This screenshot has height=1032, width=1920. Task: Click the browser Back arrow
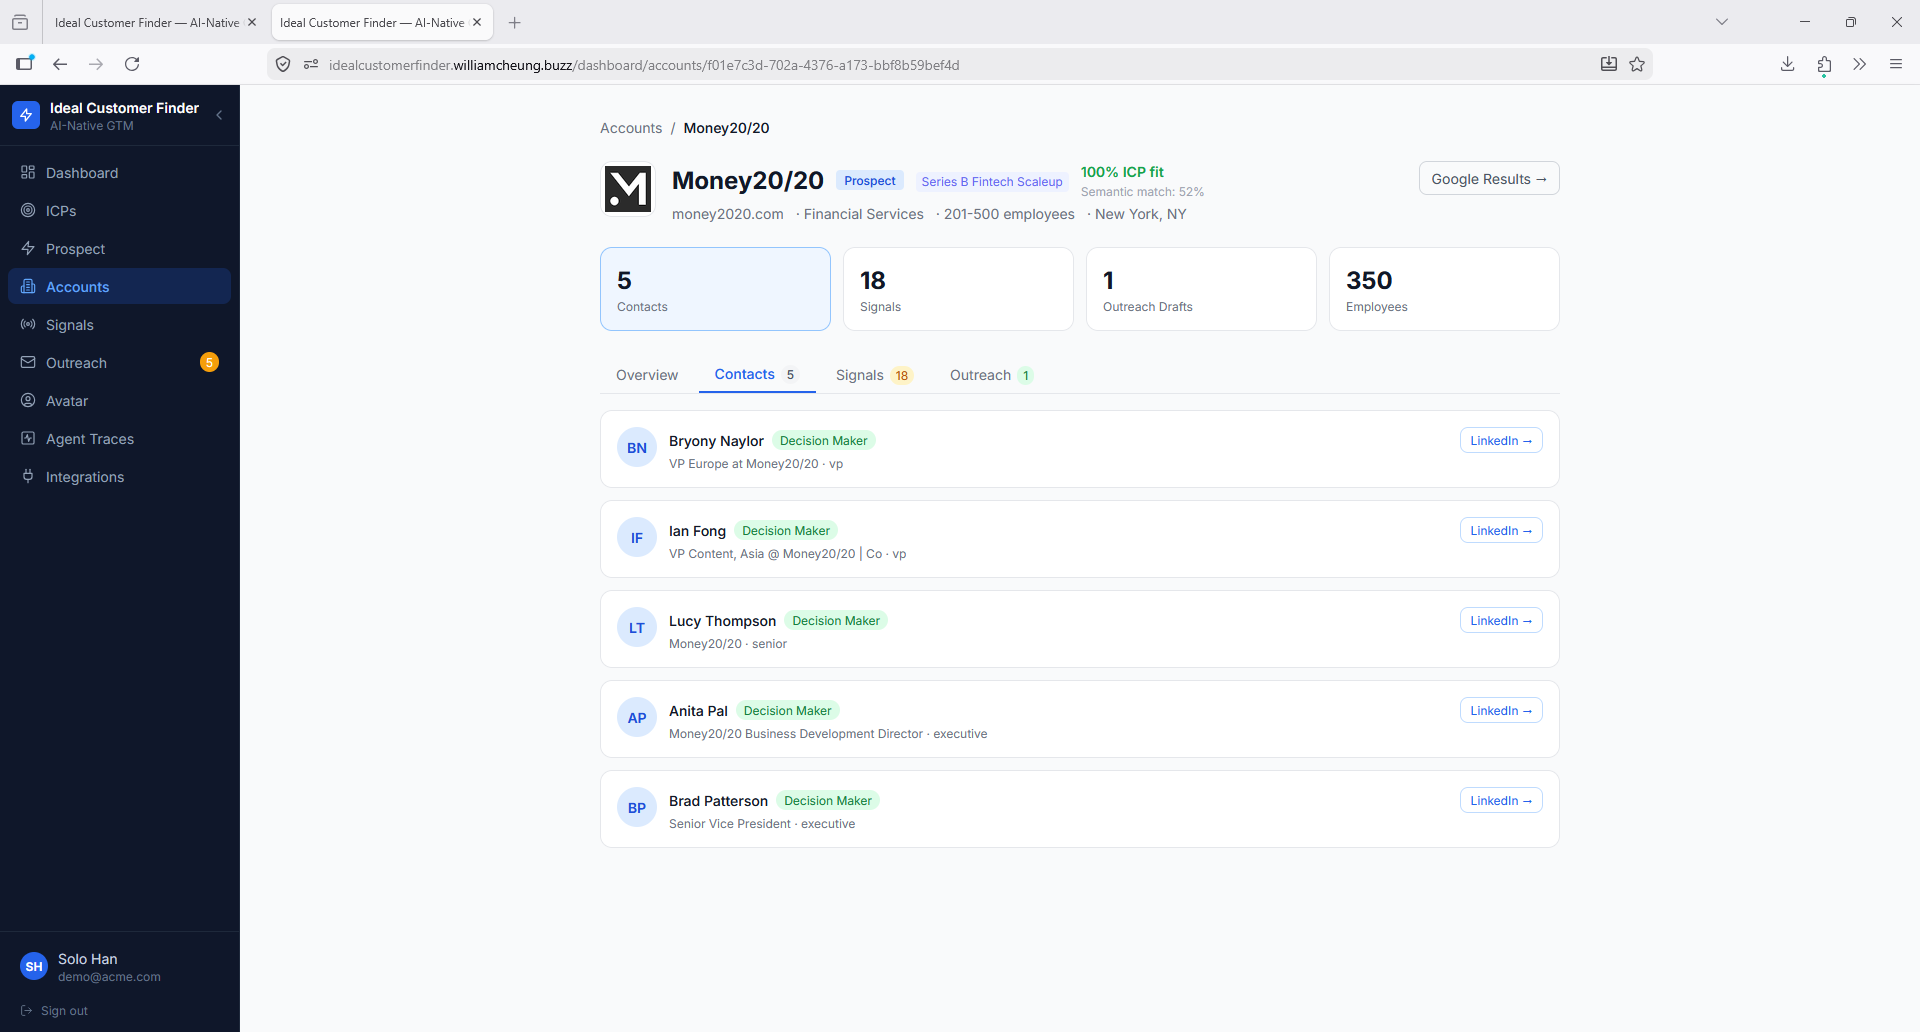click(x=60, y=64)
